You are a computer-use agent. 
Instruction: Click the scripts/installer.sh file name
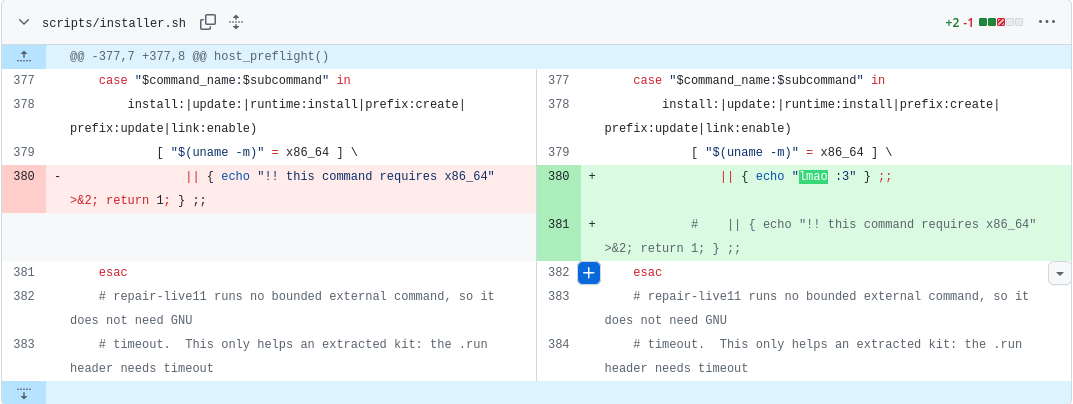pyautogui.click(x=114, y=23)
